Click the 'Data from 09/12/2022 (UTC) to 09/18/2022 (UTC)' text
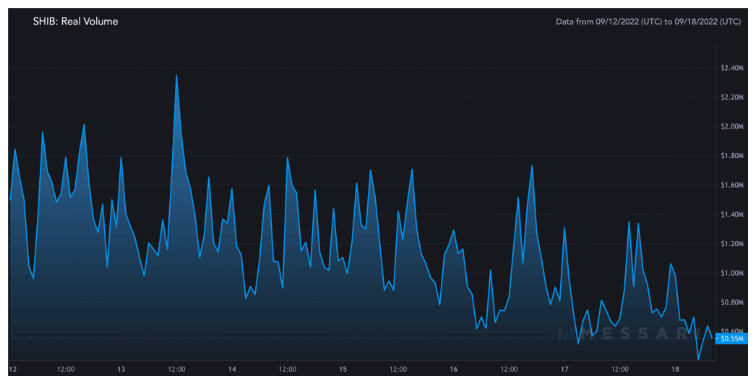756x381 pixels. 648,22
